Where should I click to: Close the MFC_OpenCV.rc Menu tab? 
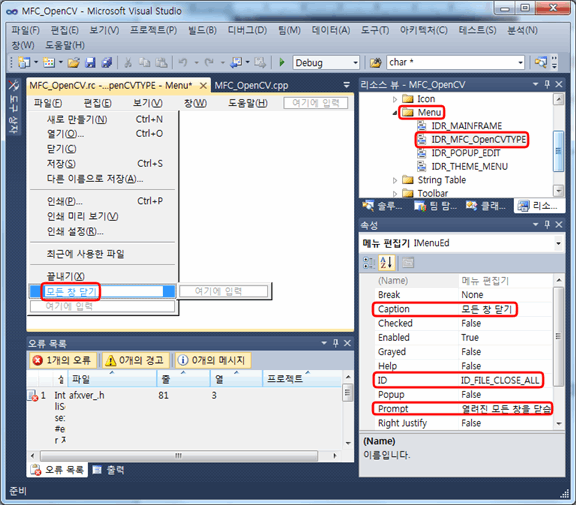(203, 86)
